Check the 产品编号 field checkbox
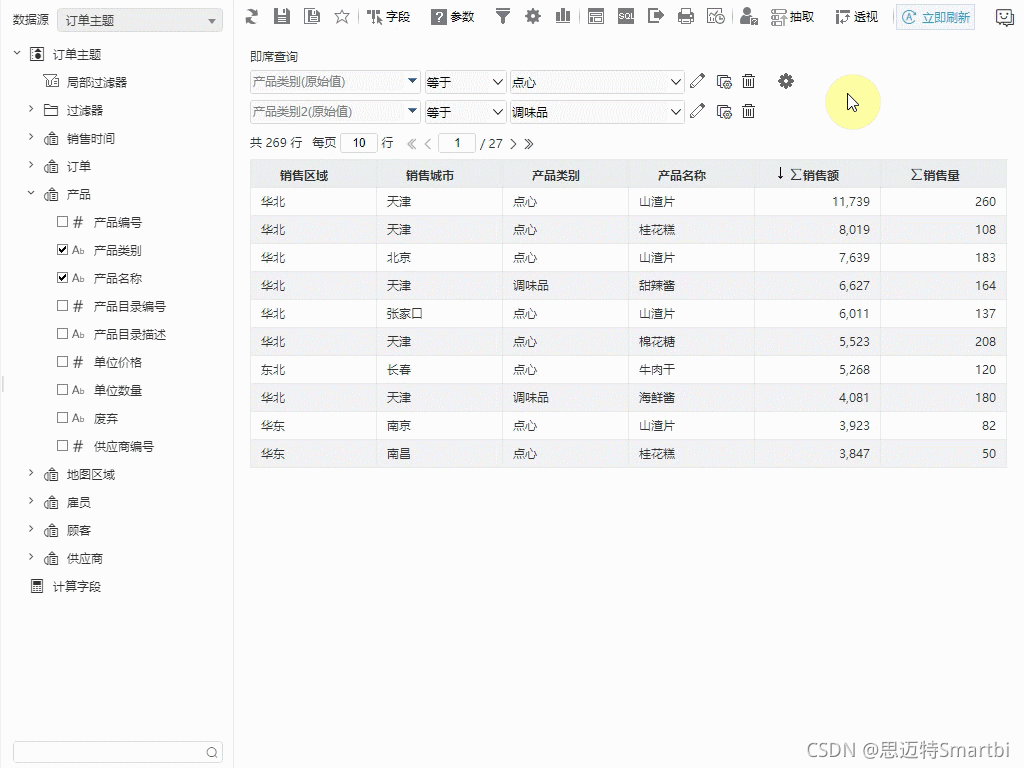The image size is (1024, 768). [x=62, y=222]
